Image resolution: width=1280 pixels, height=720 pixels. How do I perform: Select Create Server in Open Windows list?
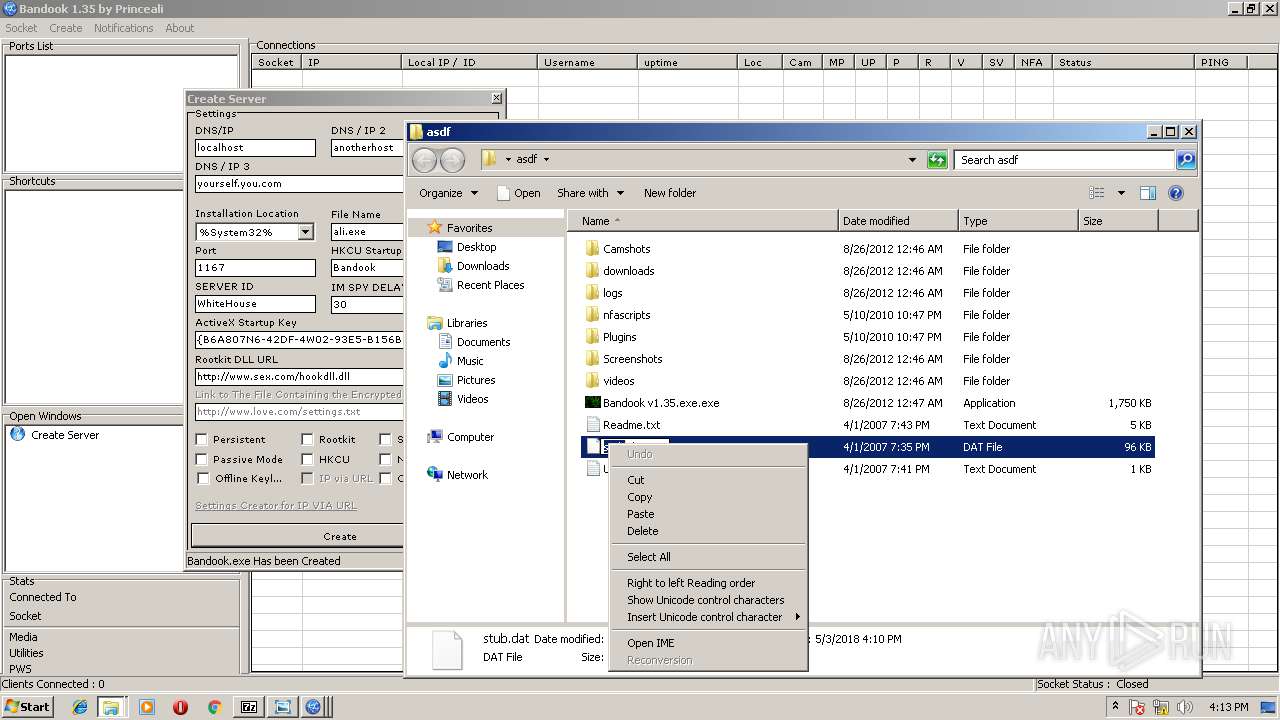tap(65, 435)
